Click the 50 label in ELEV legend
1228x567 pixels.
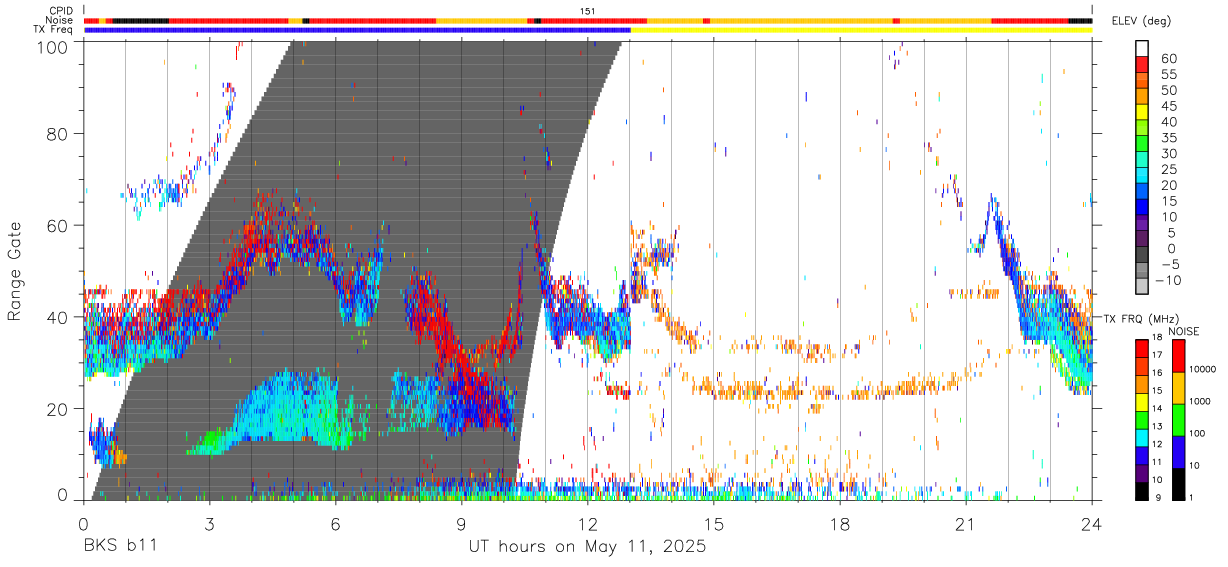click(1171, 91)
